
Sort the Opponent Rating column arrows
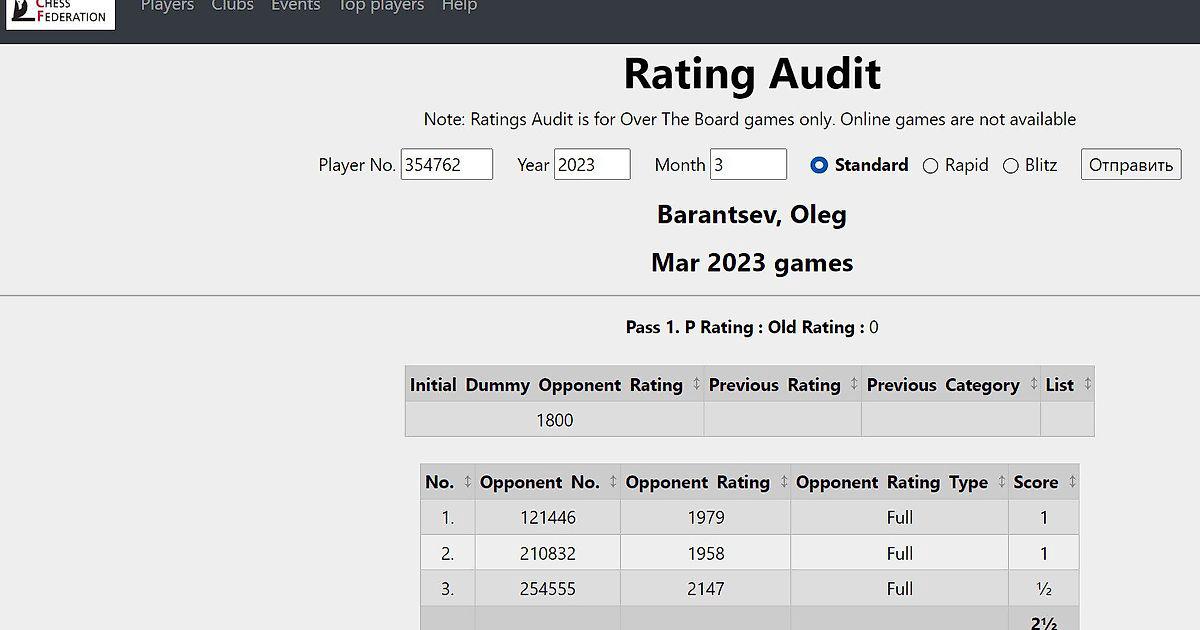click(783, 482)
